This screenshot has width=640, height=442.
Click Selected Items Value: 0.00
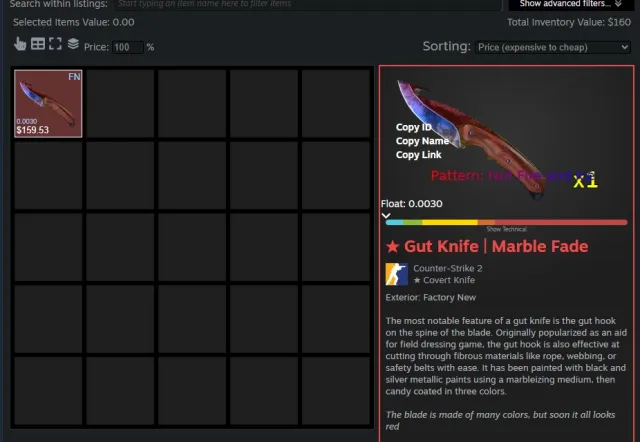(x=73, y=22)
